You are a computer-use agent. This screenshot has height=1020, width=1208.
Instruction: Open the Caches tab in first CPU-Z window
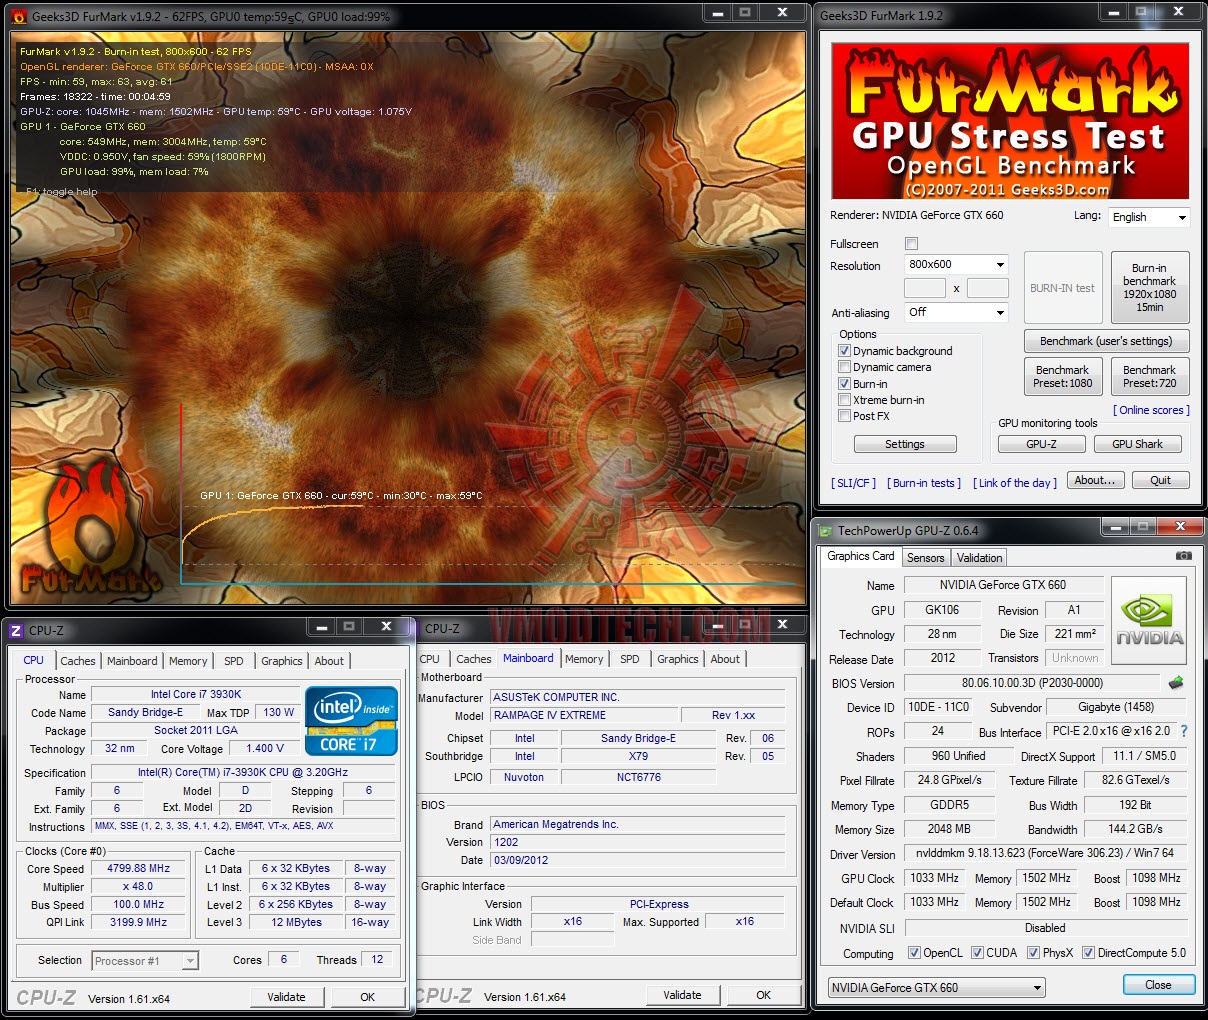(x=78, y=661)
